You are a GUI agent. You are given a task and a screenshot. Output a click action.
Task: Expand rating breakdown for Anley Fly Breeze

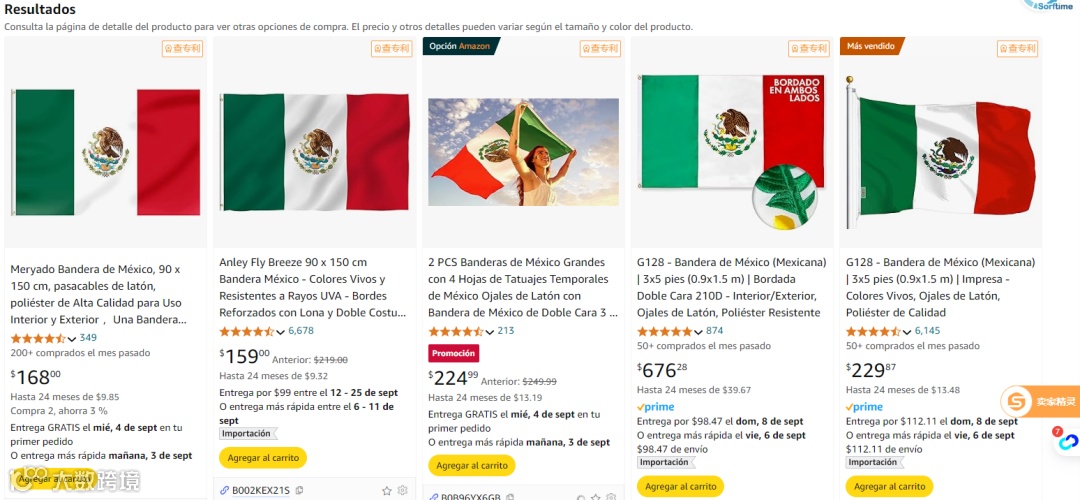280,331
